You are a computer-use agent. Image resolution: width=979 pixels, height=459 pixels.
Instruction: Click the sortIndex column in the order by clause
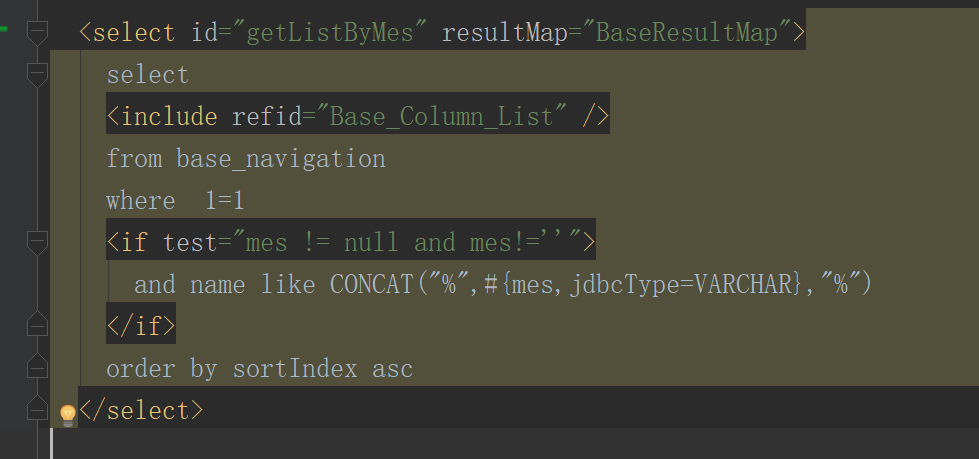pos(295,369)
